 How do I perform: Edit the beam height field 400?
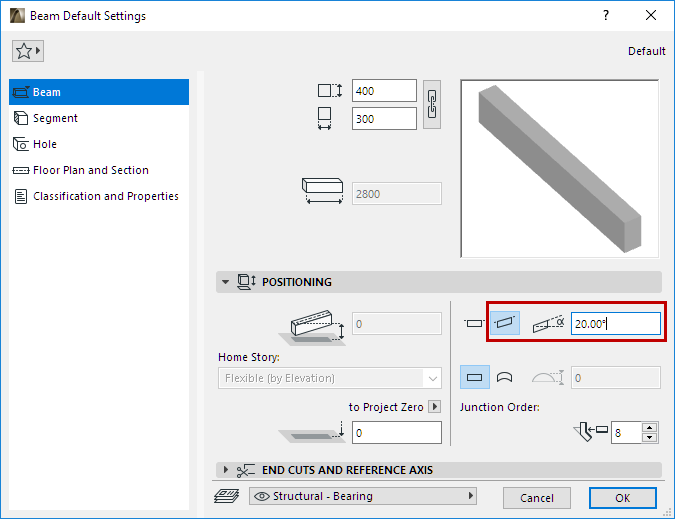point(384,91)
